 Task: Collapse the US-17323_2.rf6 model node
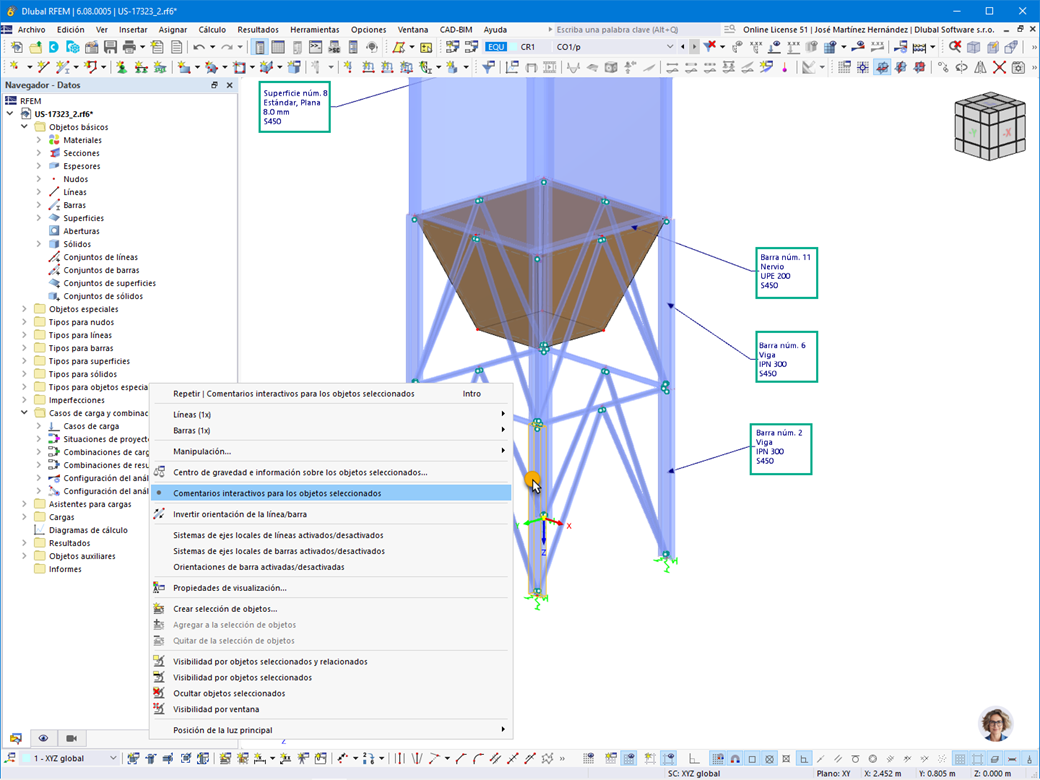(x=10, y=114)
